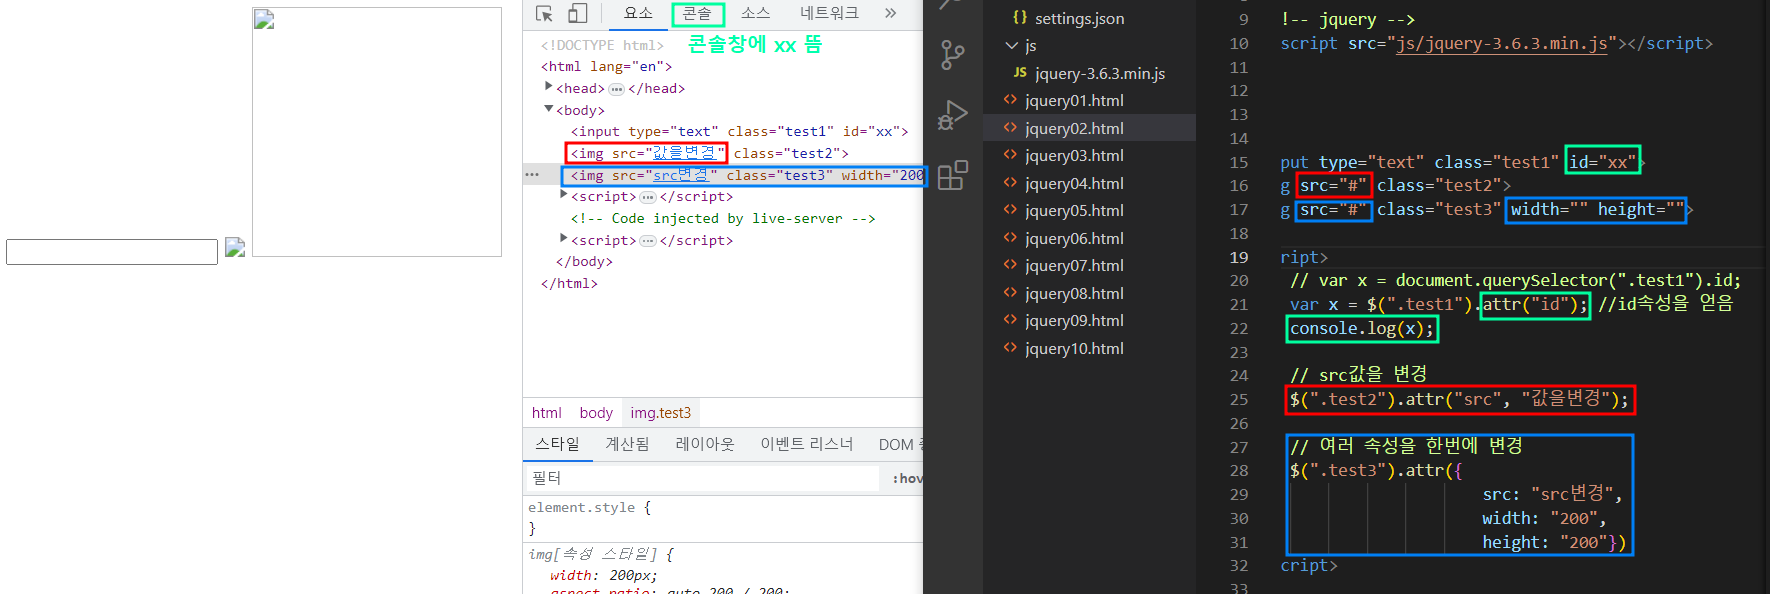Open the 계산됨 (Computed) sub-tab
The height and width of the screenshot is (594, 1770).
pos(627,445)
